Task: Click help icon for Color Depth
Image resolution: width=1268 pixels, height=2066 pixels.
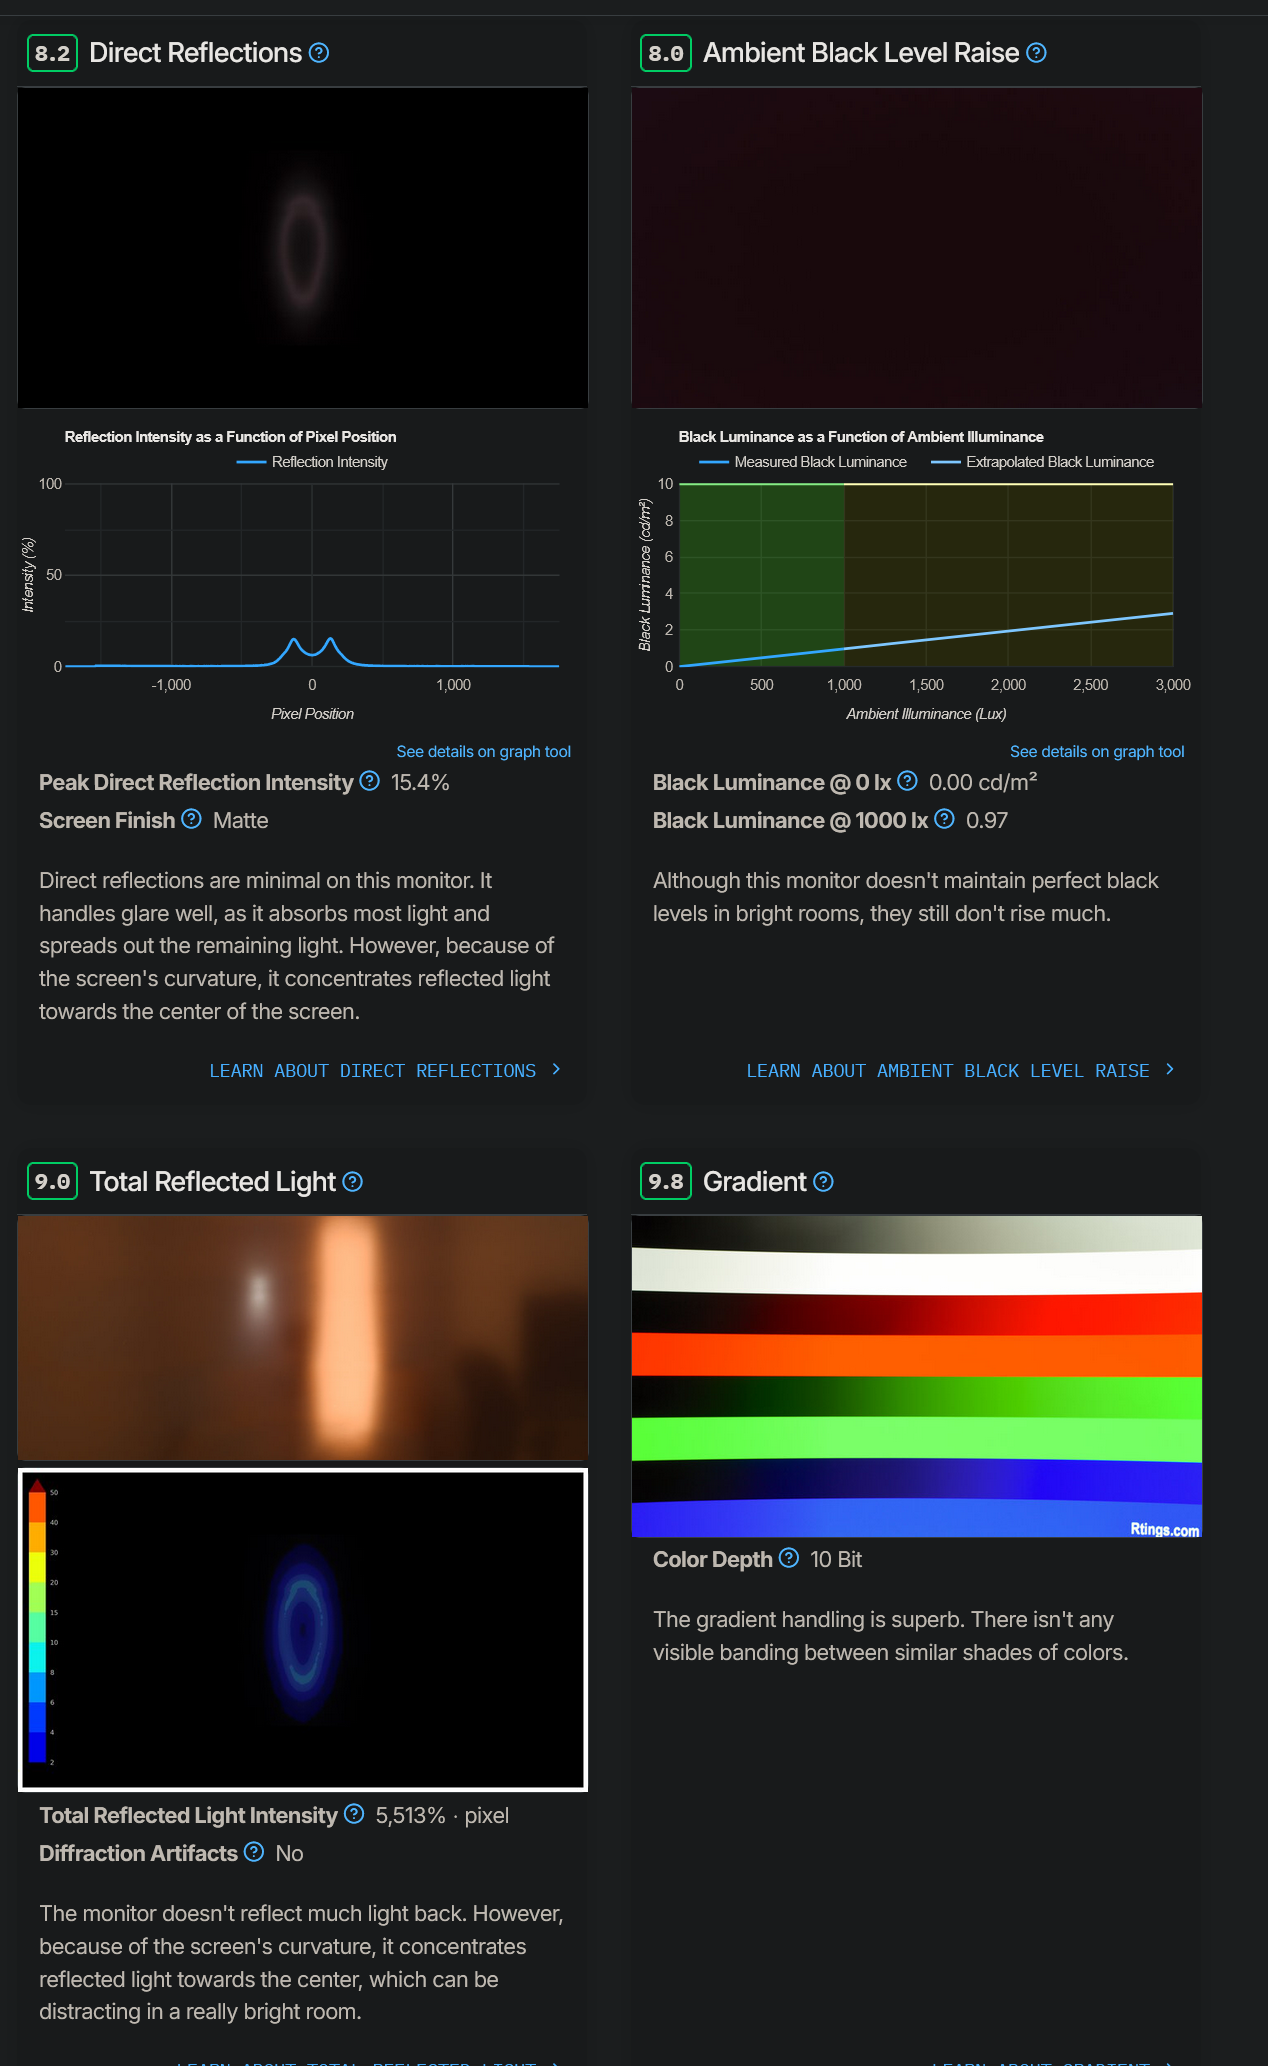Action: [789, 1558]
